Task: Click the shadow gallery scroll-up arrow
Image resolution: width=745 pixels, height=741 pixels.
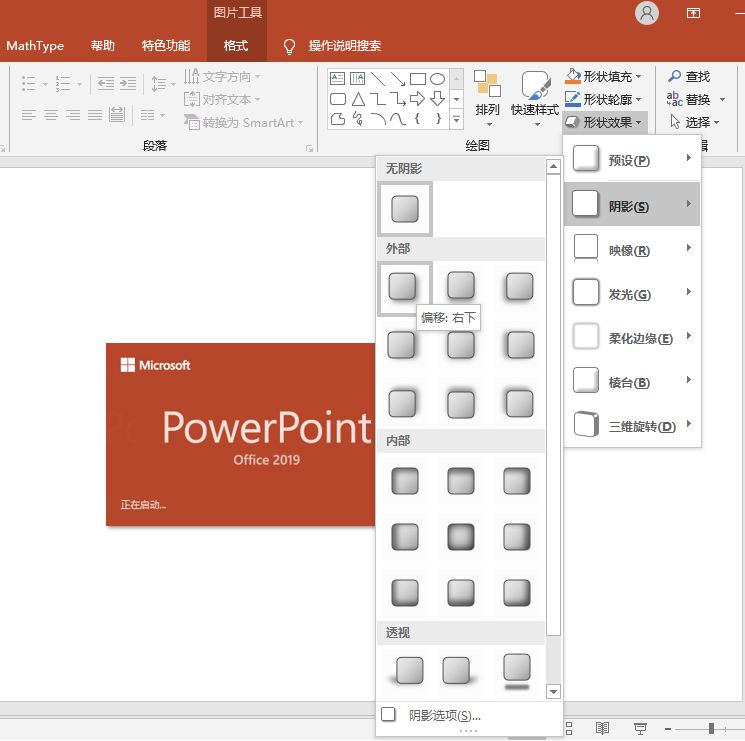Action: point(553,167)
